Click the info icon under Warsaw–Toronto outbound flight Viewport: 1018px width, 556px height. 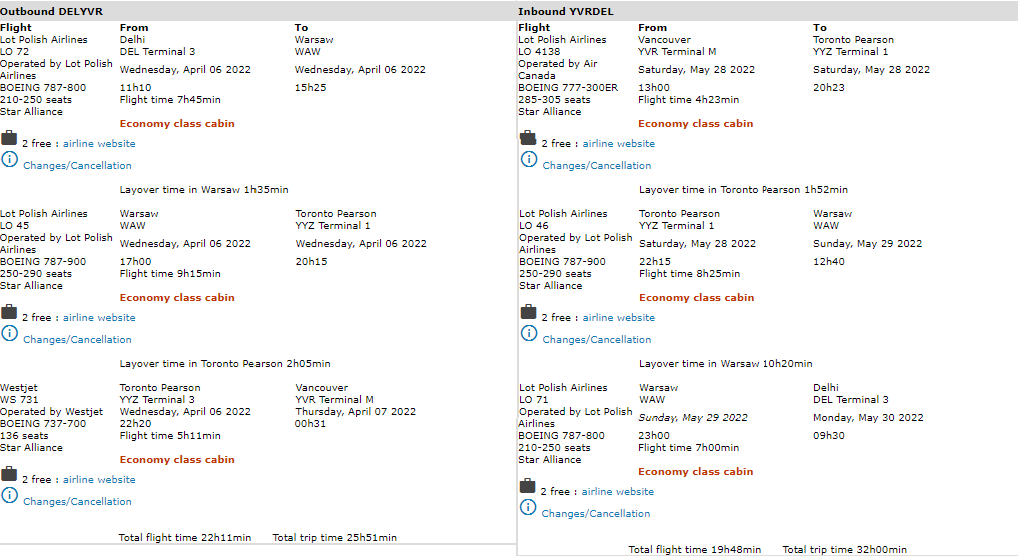pos(9,334)
